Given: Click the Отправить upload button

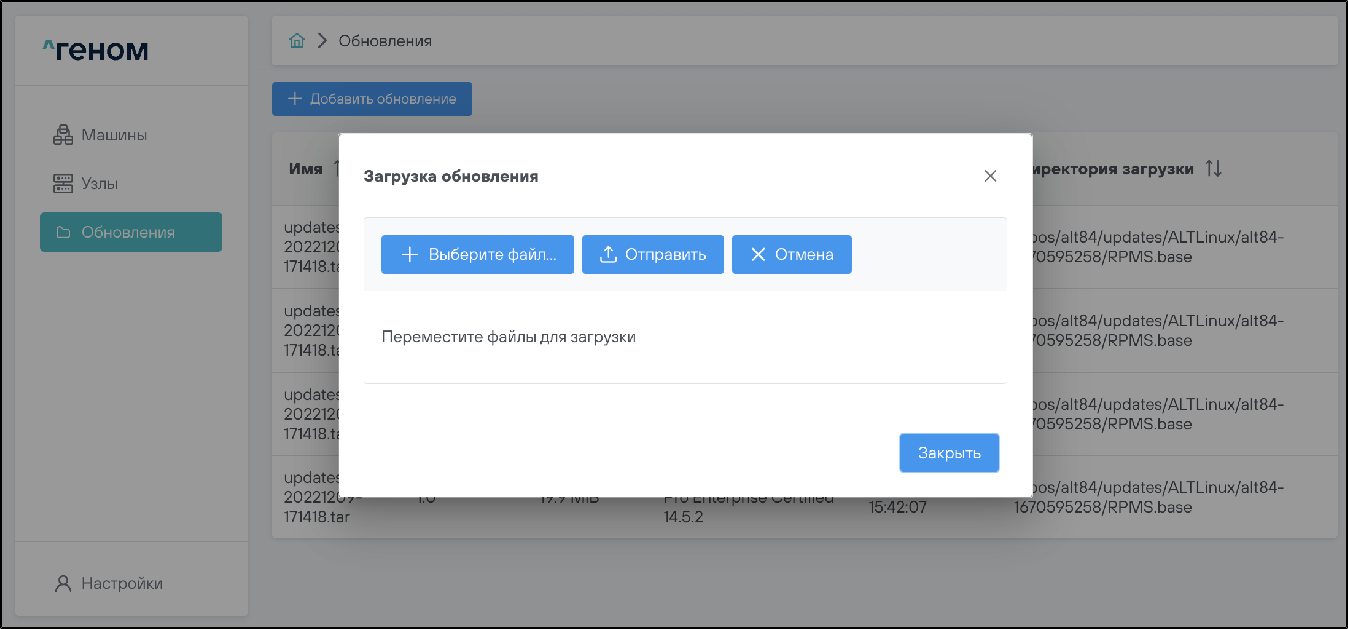Looking at the screenshot, I should click(x=652, y=254).
